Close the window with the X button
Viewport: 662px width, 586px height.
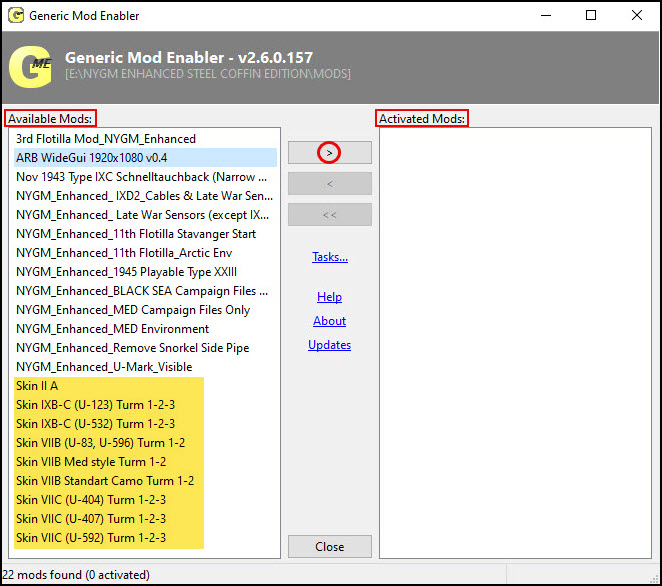point(637,16)
